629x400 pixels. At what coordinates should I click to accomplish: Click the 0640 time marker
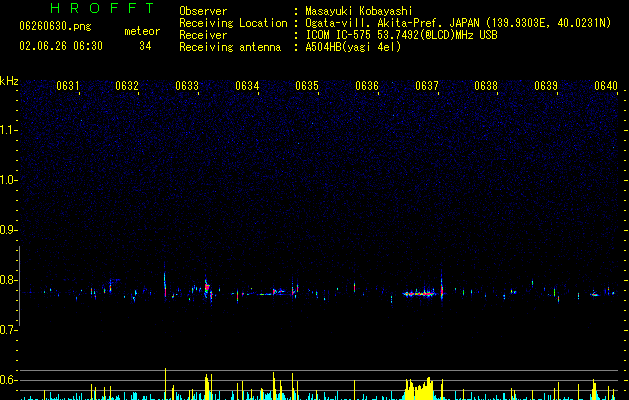coord(606,86)
